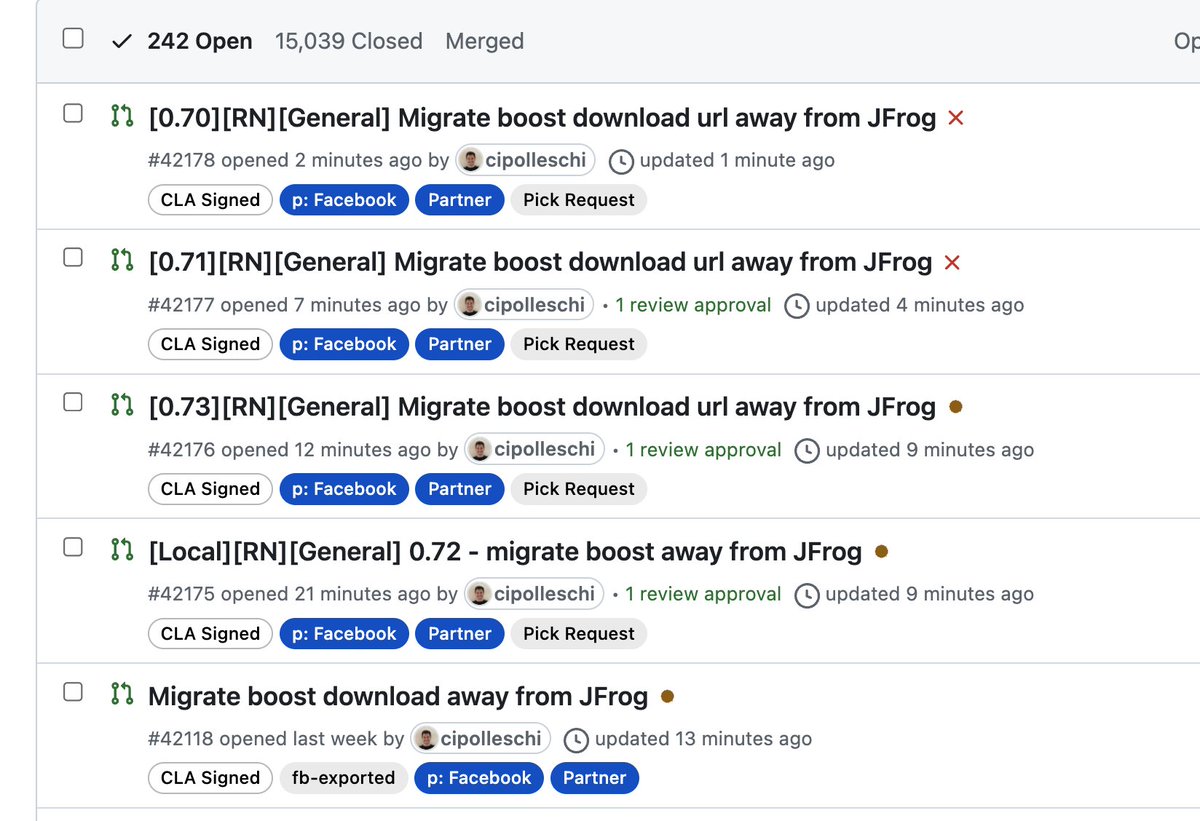The image size is (1200, 821).
Task: Click cipolleschi avatar on PR #42178
Action: pyautogui.click(x=472, y=160)
